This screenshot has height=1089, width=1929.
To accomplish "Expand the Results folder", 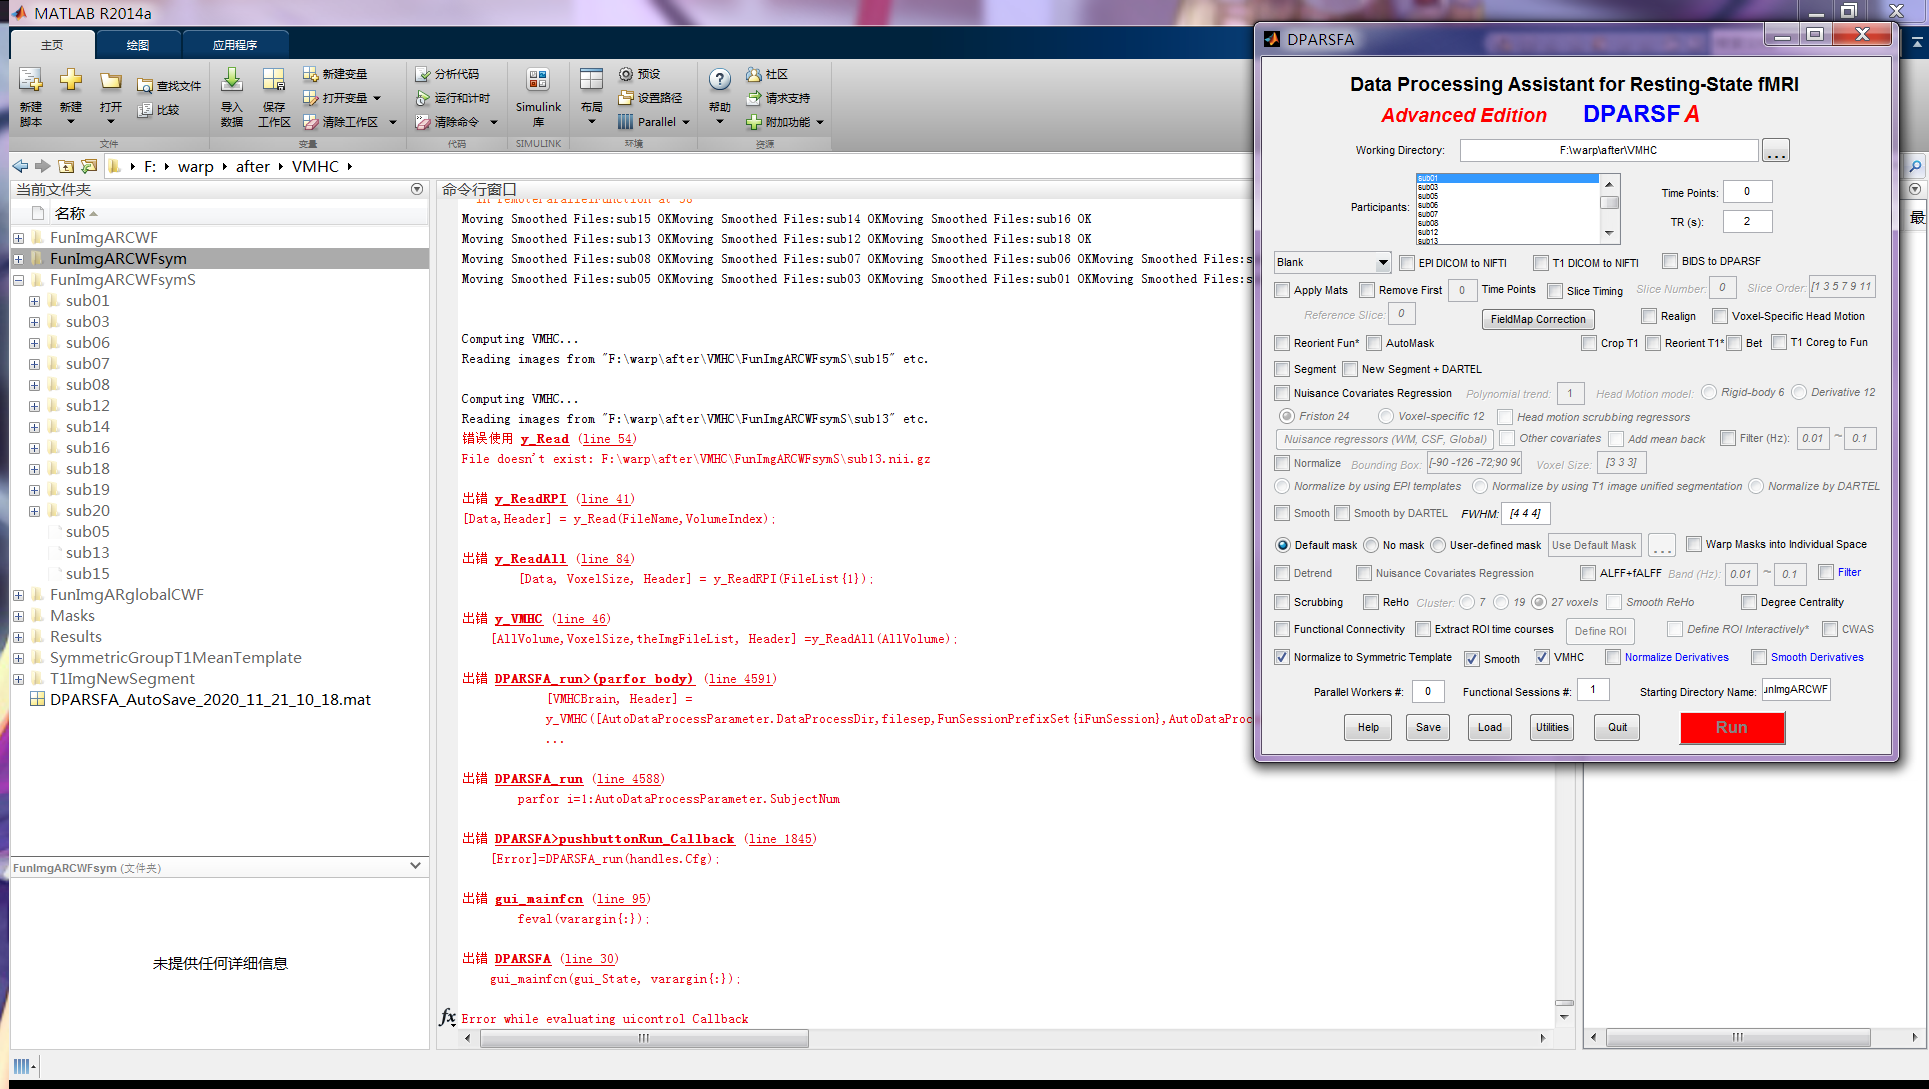I will (18, 637).
